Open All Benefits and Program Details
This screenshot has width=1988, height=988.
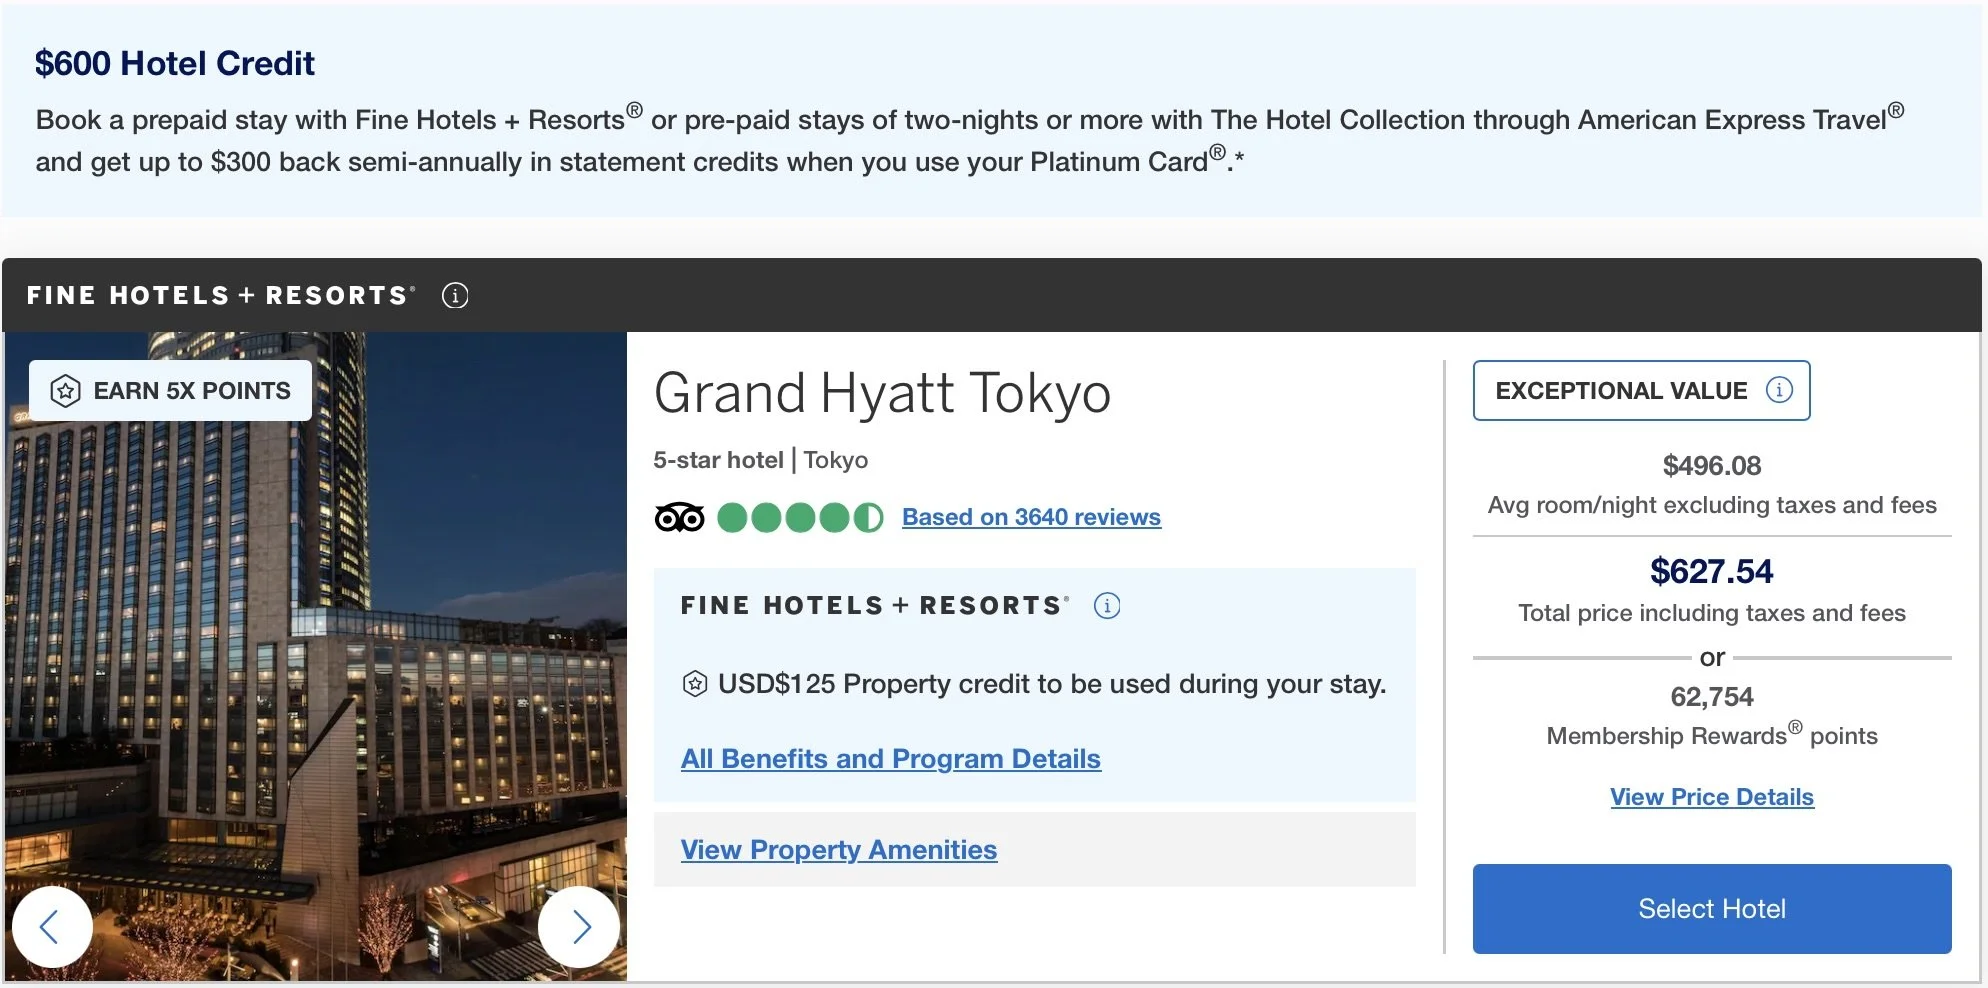(x=891, y=759)
